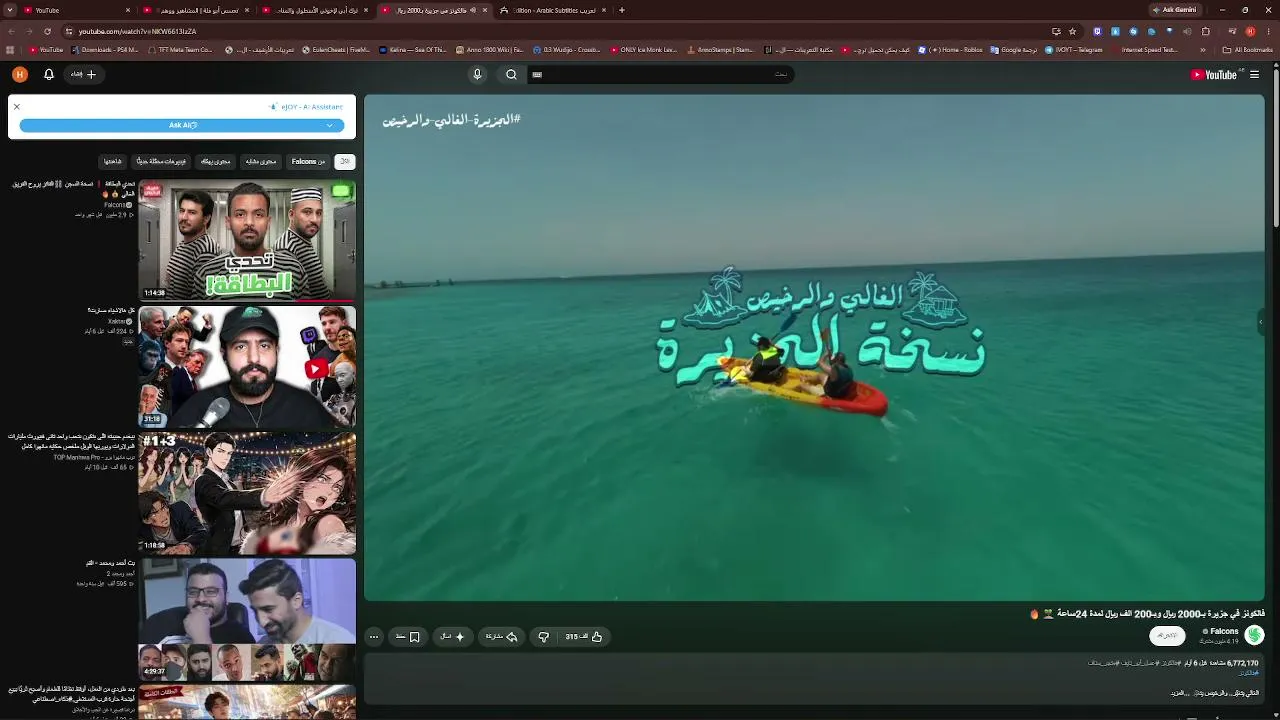
Task: Open the account avatar with letter H
Action: click(20, 74)
